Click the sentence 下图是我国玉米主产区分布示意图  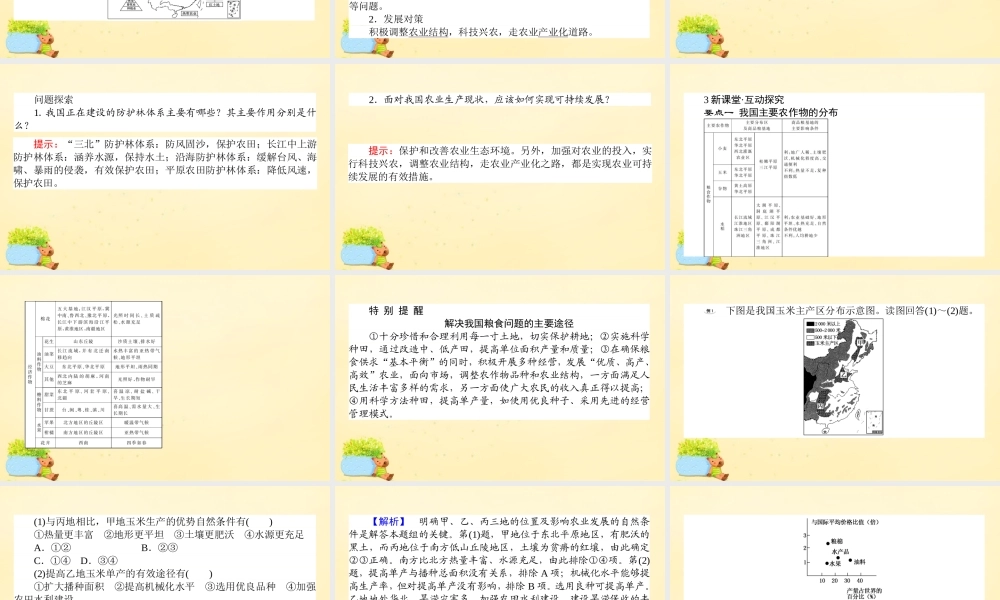pos(804,311)
